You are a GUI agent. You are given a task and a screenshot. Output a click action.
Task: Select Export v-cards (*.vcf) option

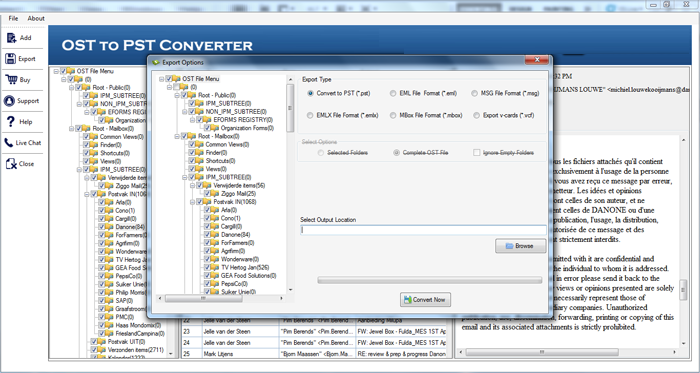(477, 115)
